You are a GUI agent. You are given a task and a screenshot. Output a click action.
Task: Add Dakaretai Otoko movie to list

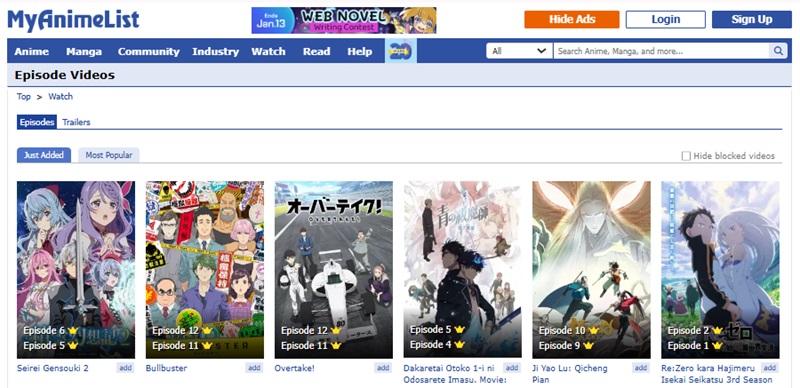tap(512, 368)
